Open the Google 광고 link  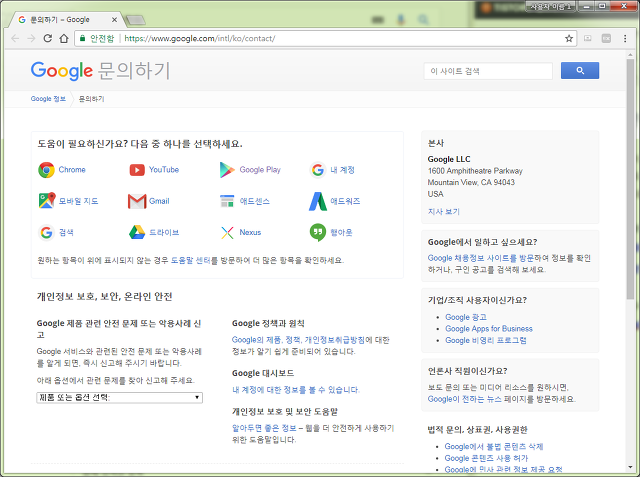(466, 317)
